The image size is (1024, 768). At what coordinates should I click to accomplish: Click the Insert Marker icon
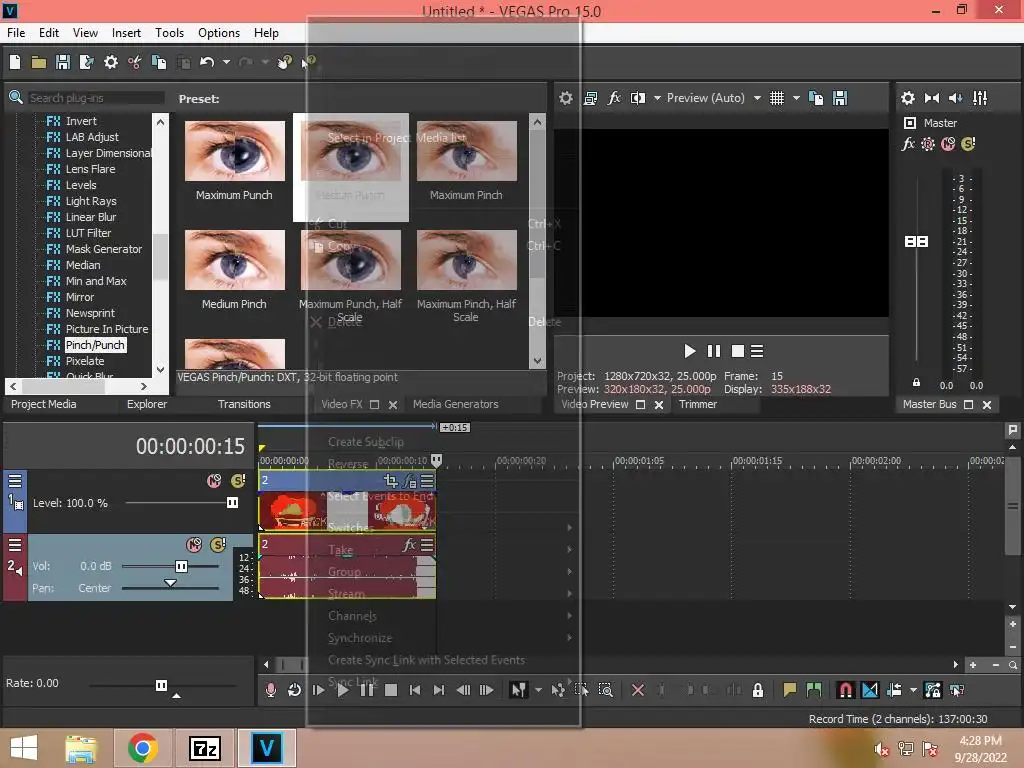(790, 690)
